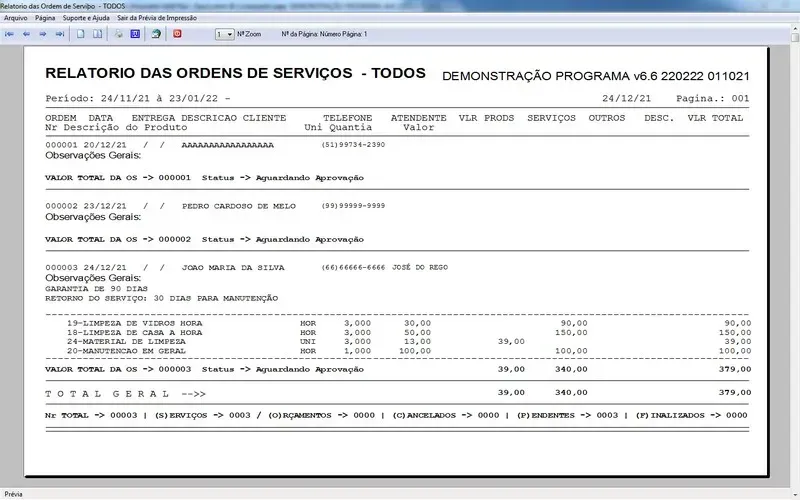Viewport: 800px width, 500px height.
Task: Open the Página menu
Action: (x=45, y=18)
